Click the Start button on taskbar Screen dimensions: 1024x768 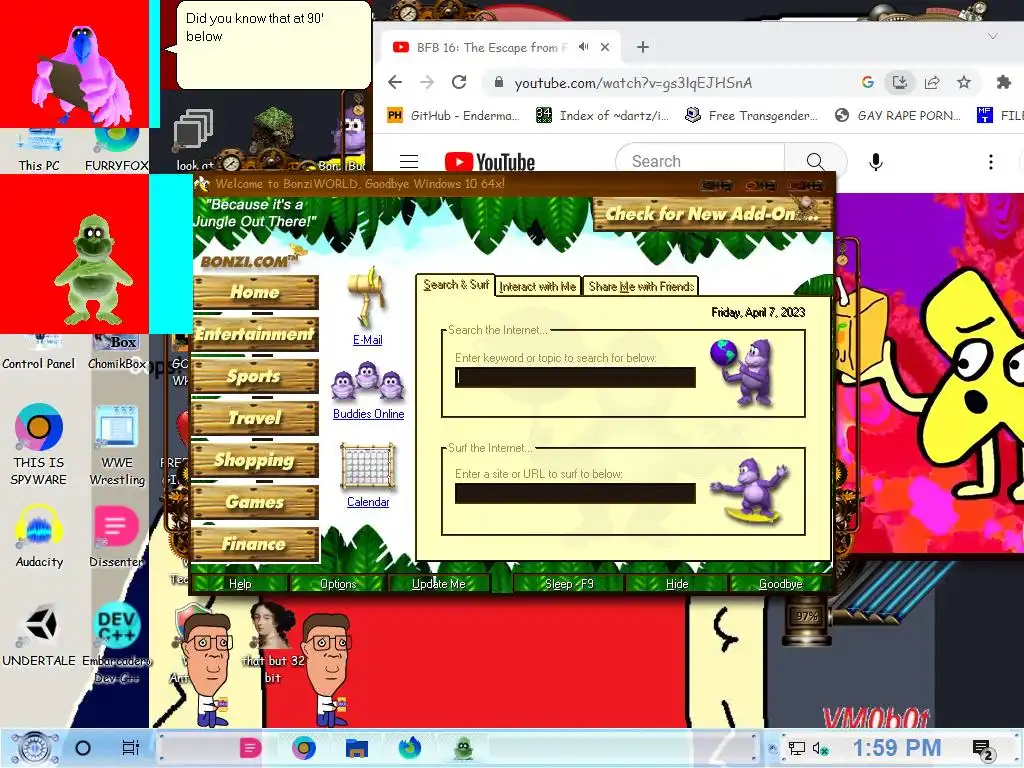(x=36, y=748)
